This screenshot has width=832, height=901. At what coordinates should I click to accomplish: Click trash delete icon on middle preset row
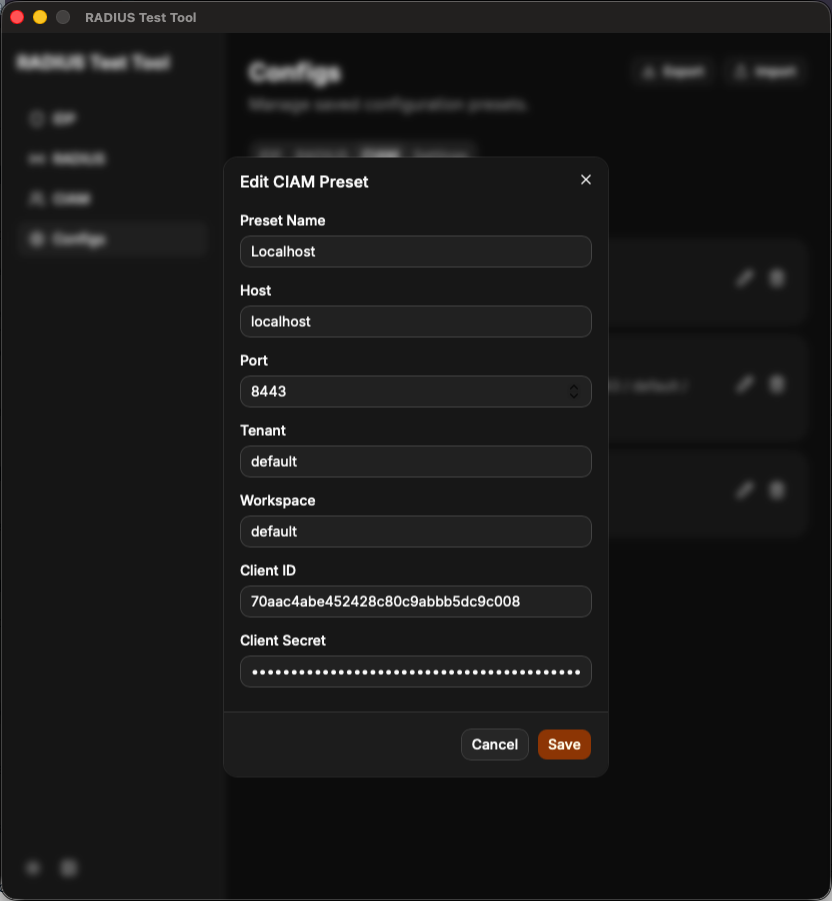tap(777, 384)
